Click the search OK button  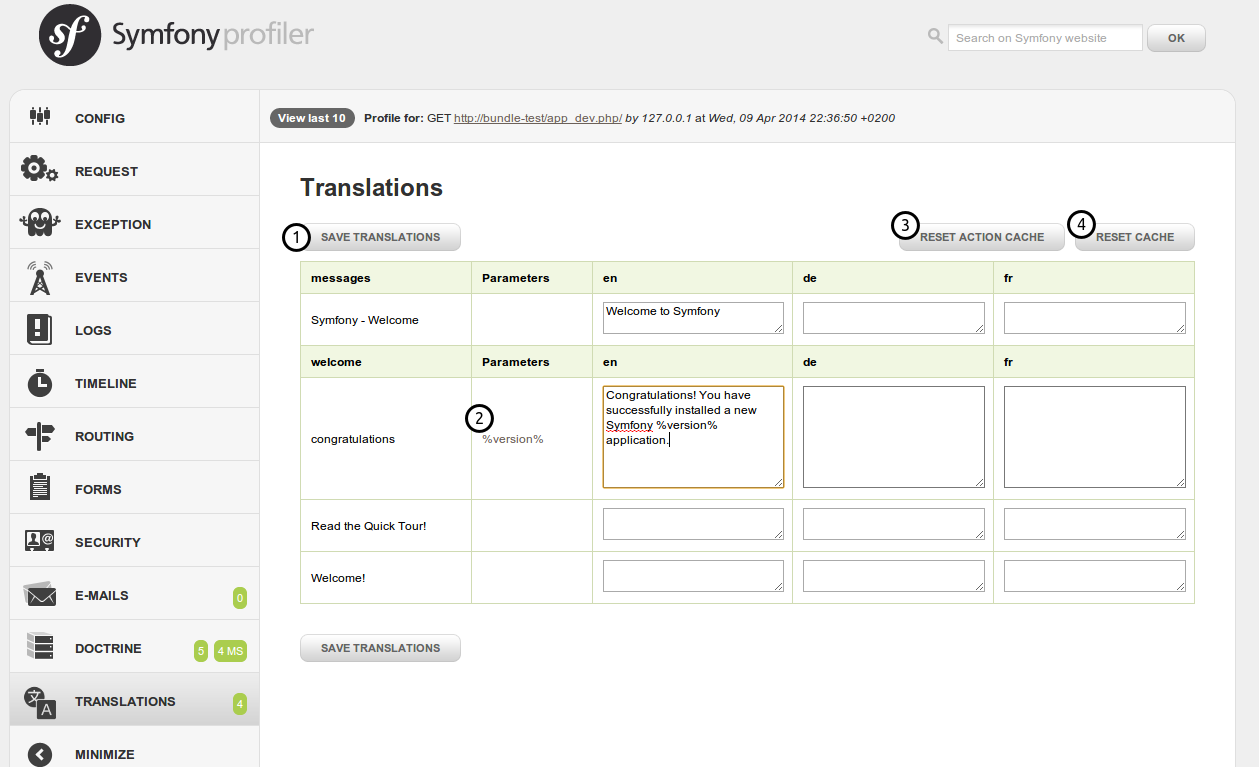pos(1176,38)
